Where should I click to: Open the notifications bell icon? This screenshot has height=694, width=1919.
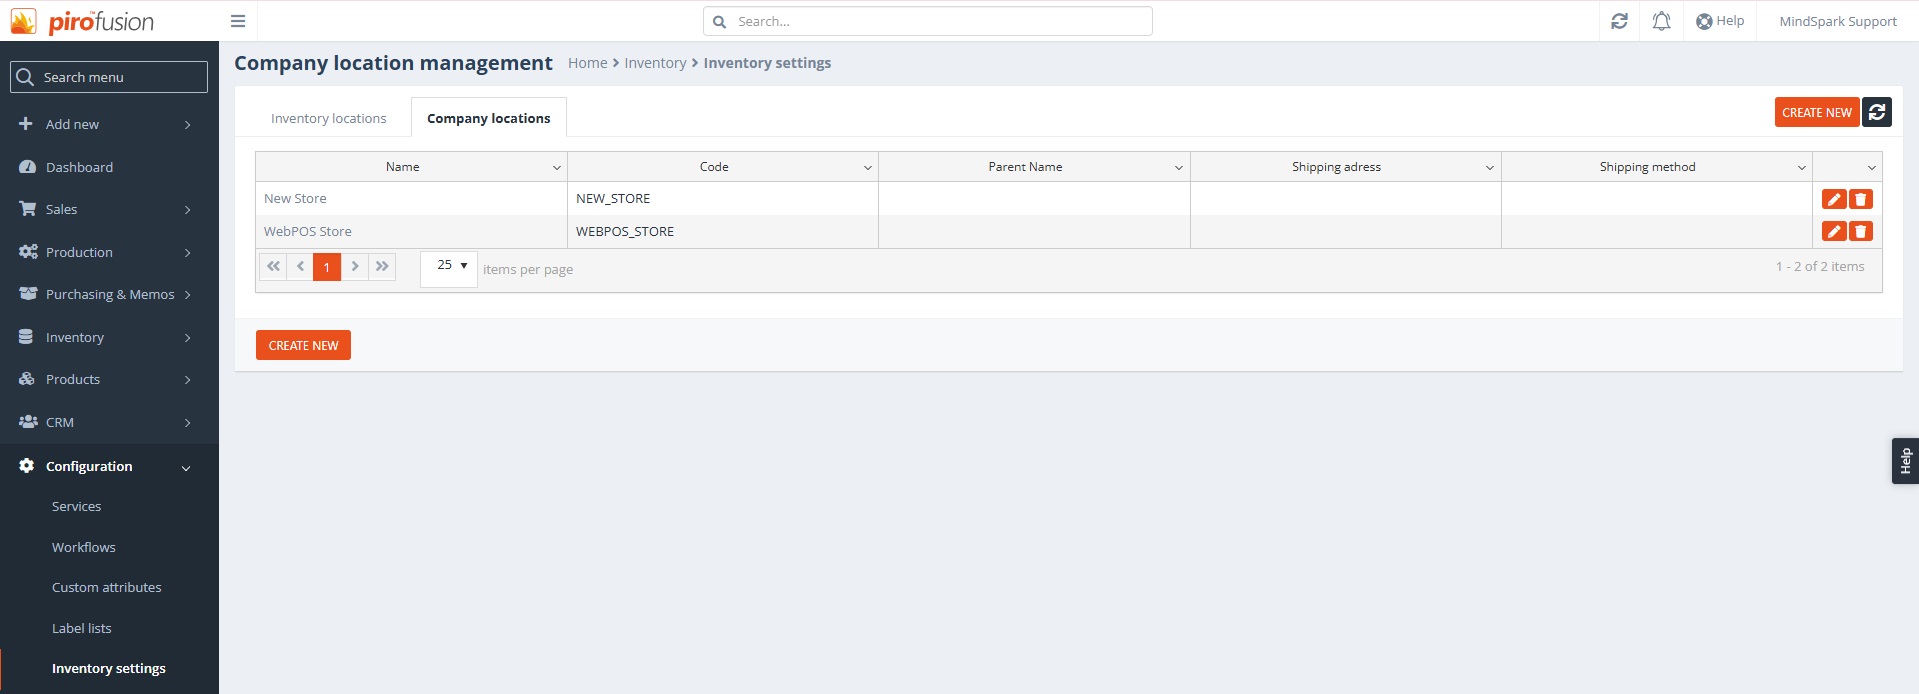click(x=1661, y=21)
